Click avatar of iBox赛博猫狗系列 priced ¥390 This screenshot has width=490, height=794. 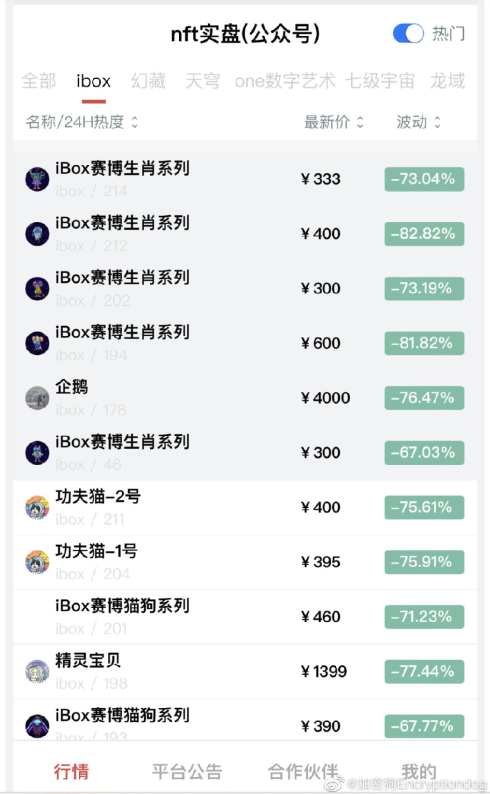pos(37,726)
